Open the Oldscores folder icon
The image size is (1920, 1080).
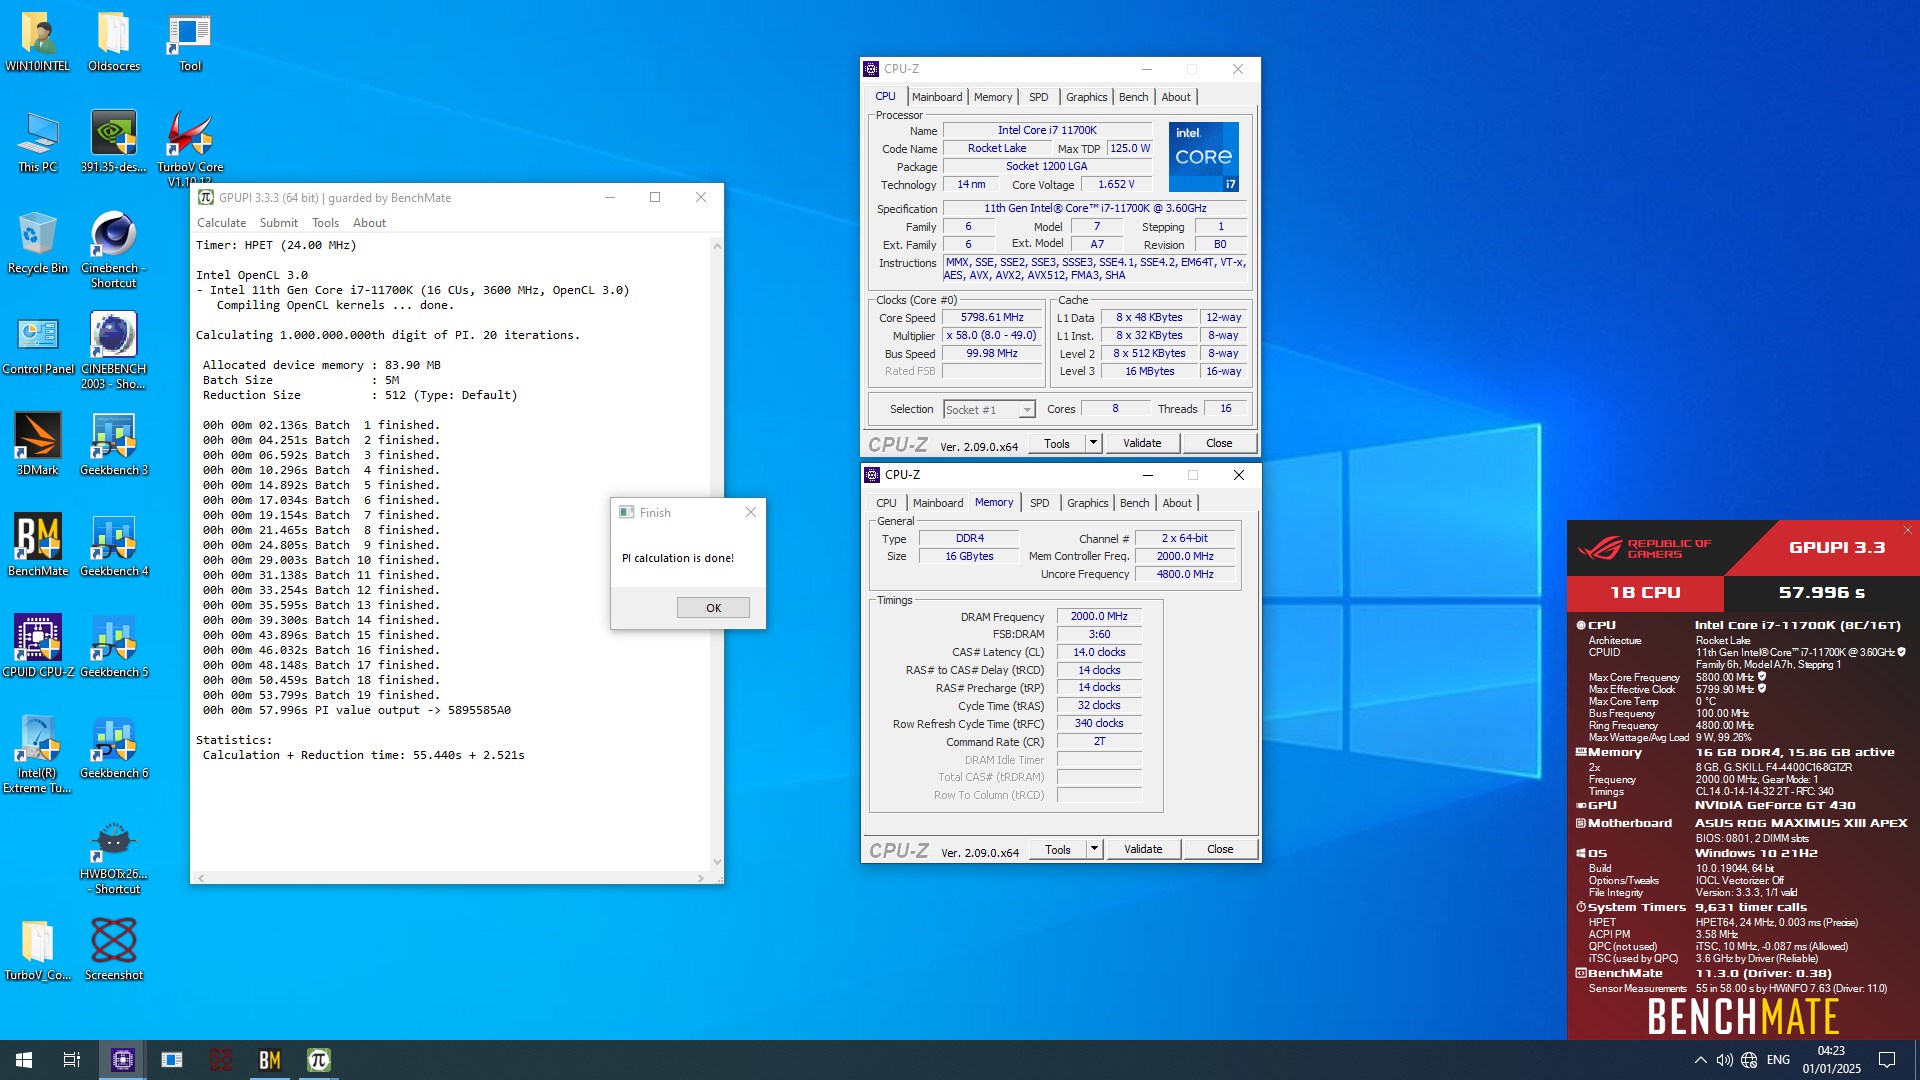tap(114, 42)
